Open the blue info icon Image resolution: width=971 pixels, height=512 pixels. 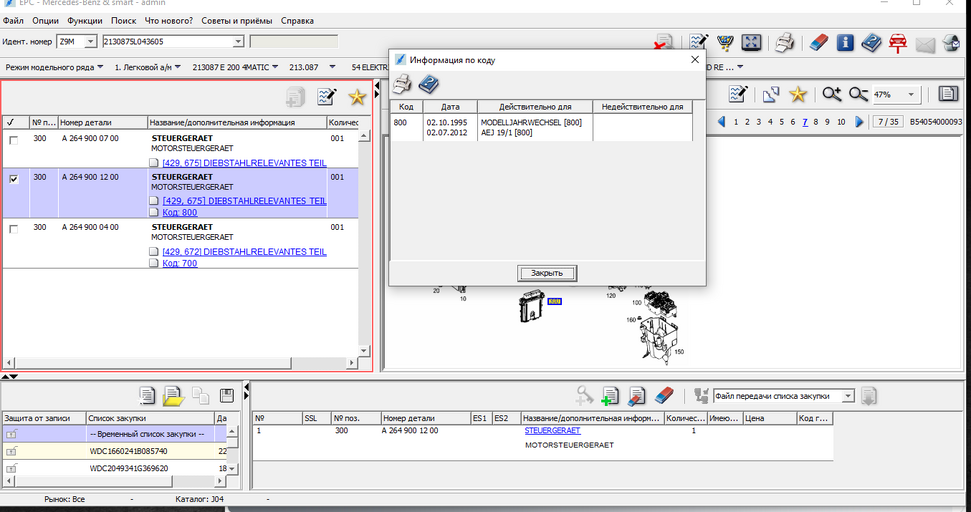click(x=845, y=43)
